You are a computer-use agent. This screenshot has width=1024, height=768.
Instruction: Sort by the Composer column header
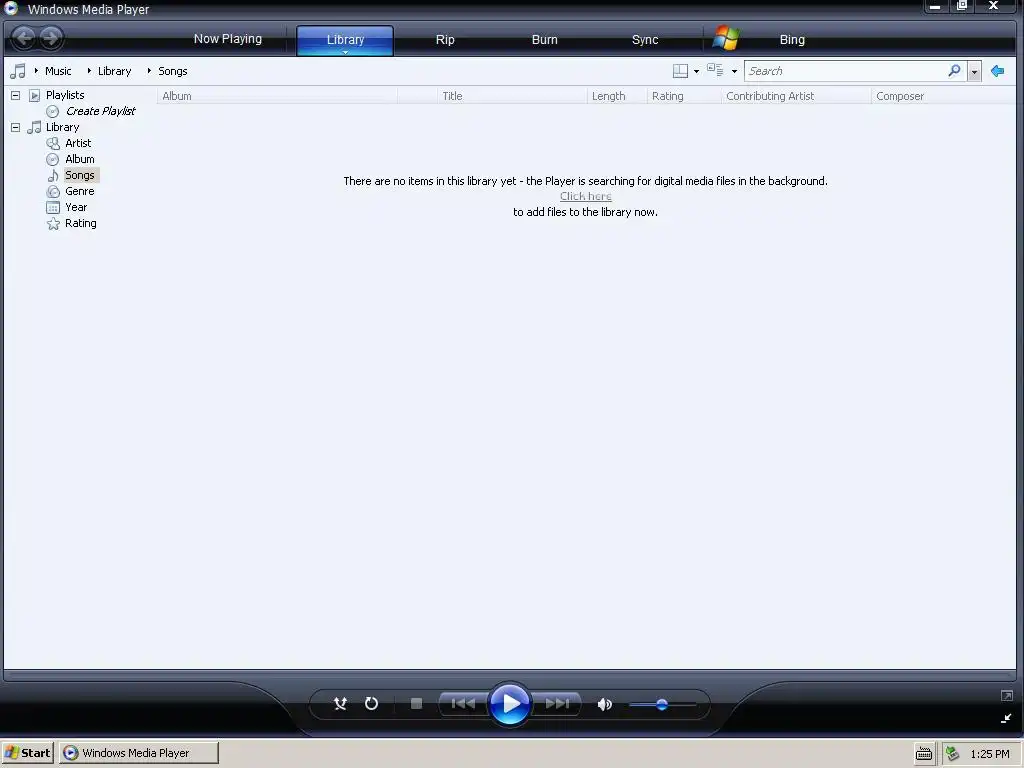coord(943,96)
